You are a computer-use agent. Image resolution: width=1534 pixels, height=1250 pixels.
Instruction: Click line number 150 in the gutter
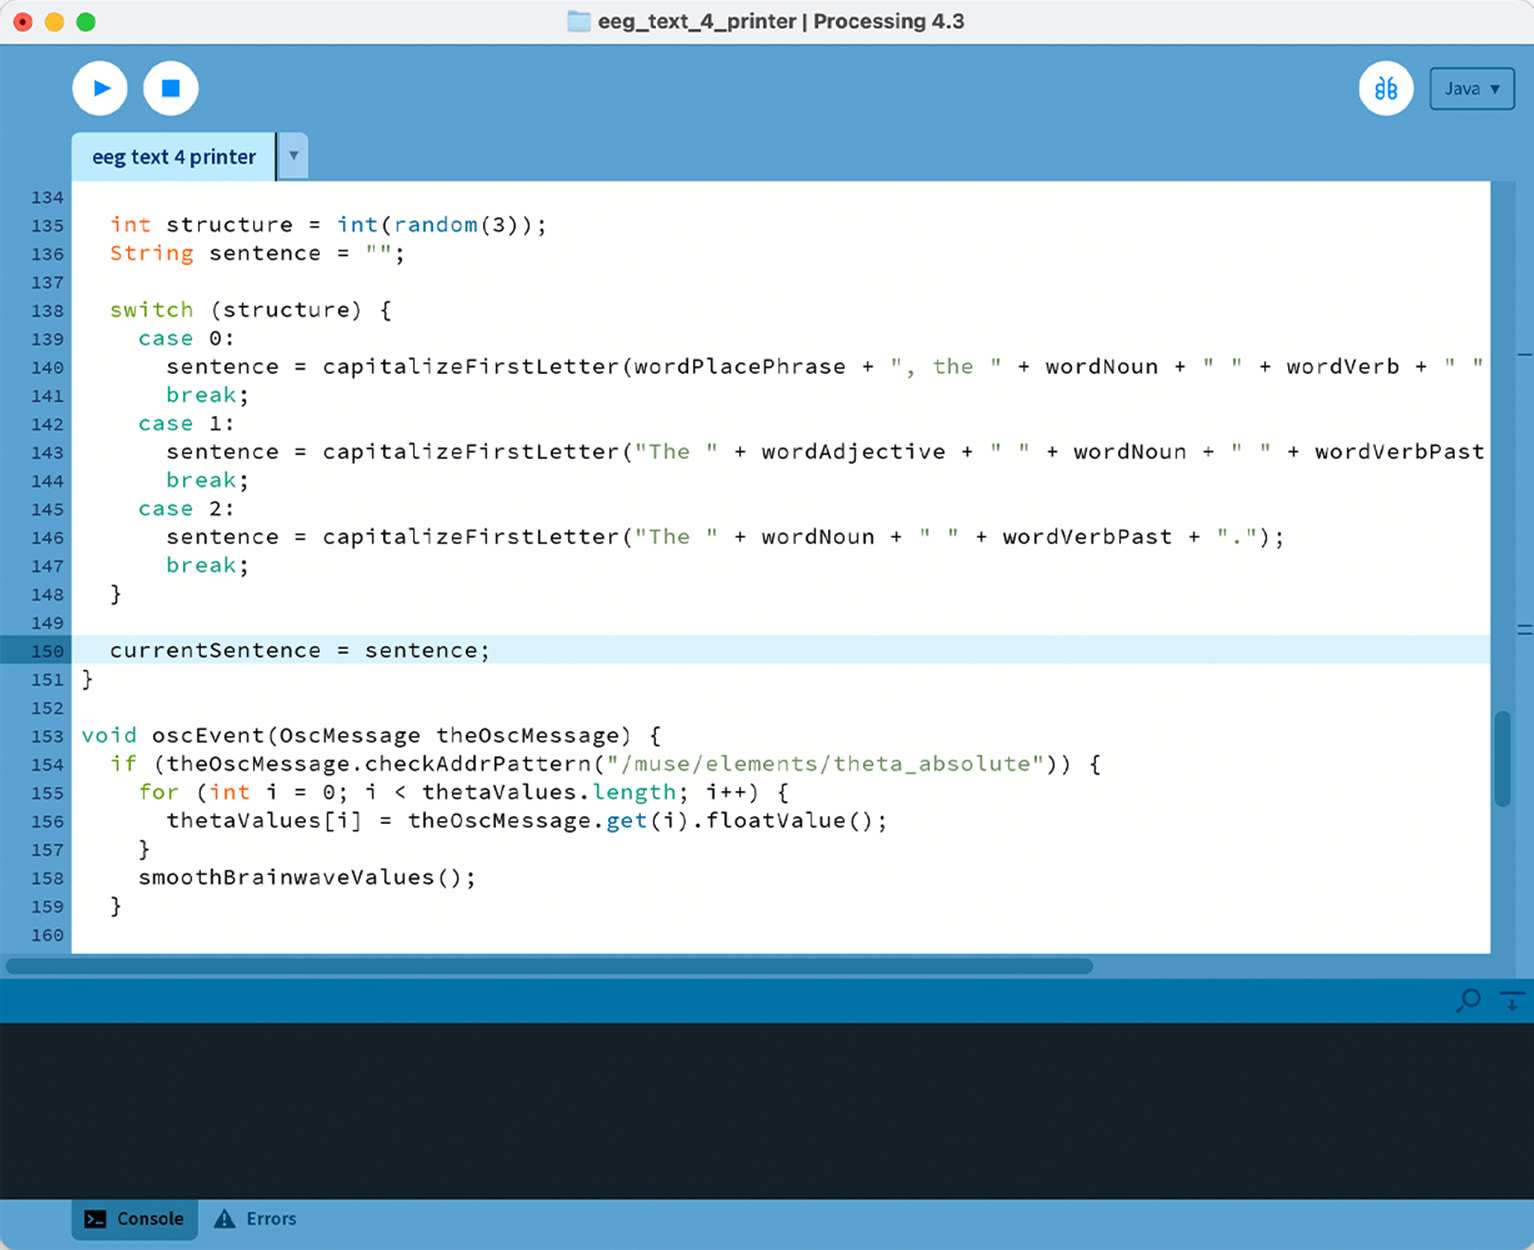(47, 651)
